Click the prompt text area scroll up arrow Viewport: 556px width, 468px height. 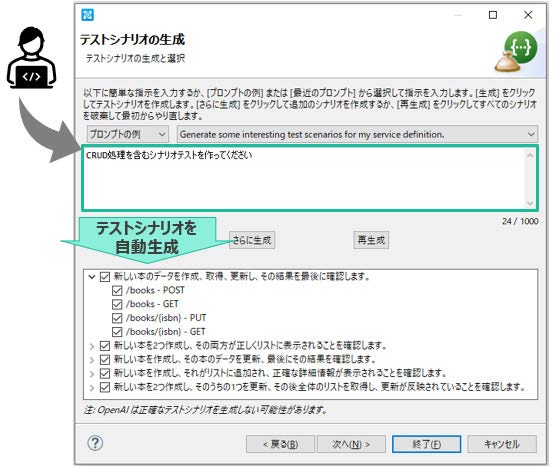[530, 155]
